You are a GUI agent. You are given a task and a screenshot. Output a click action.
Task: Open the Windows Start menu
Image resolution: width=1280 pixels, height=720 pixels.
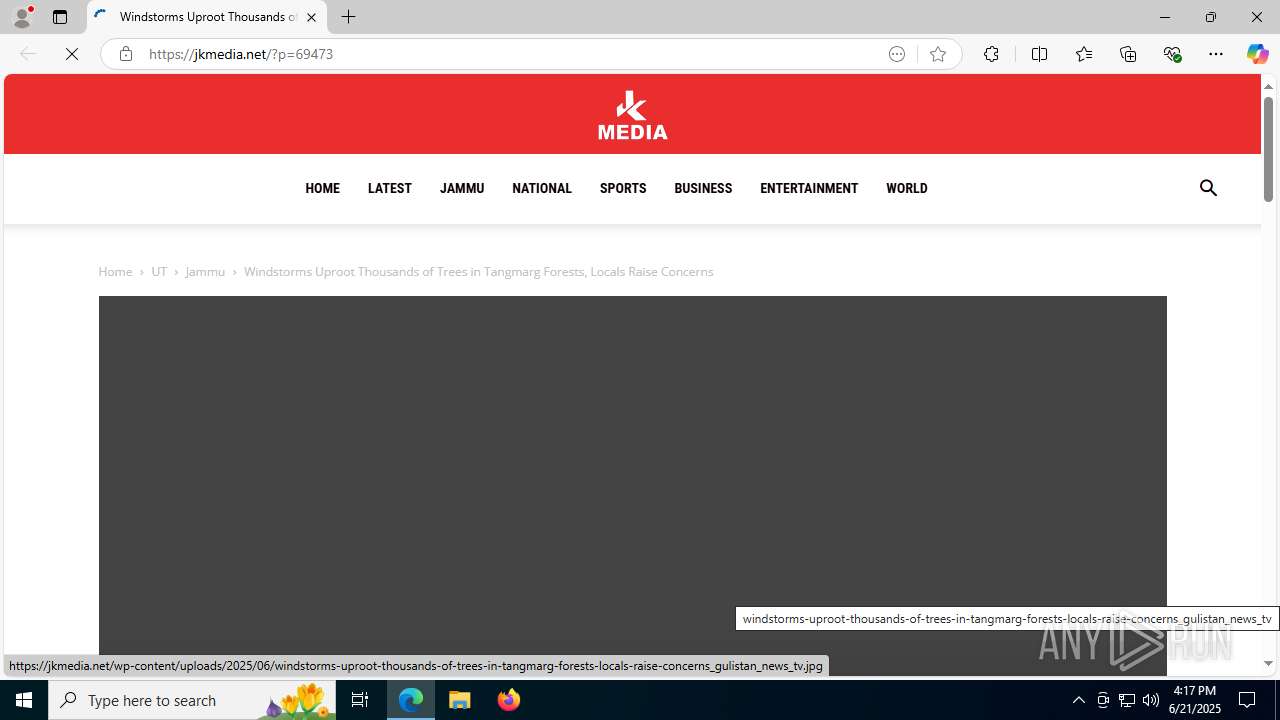pyautogui.click(x=24, y=700)
